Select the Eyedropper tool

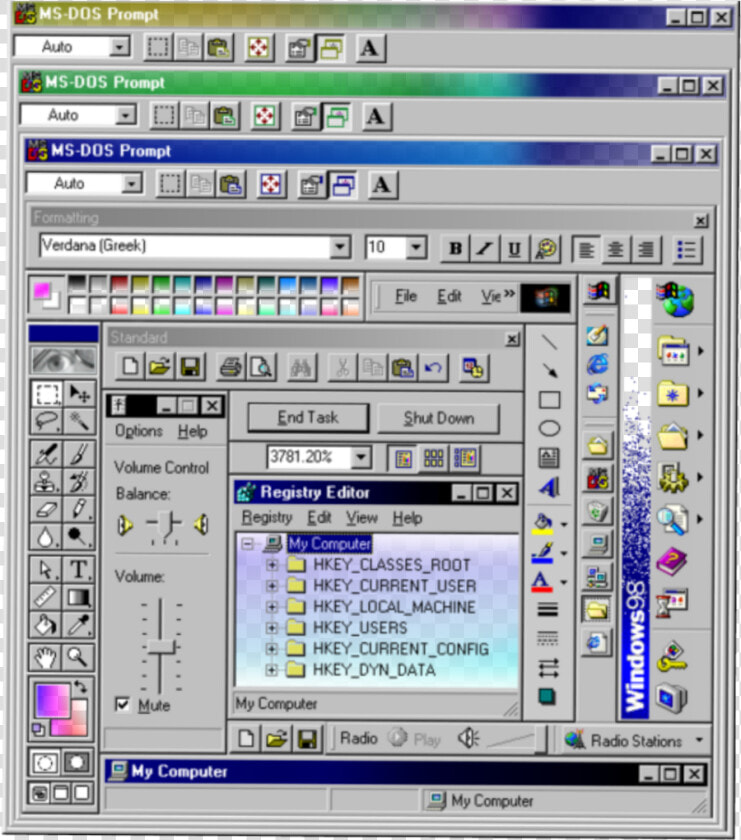[79, 625]
